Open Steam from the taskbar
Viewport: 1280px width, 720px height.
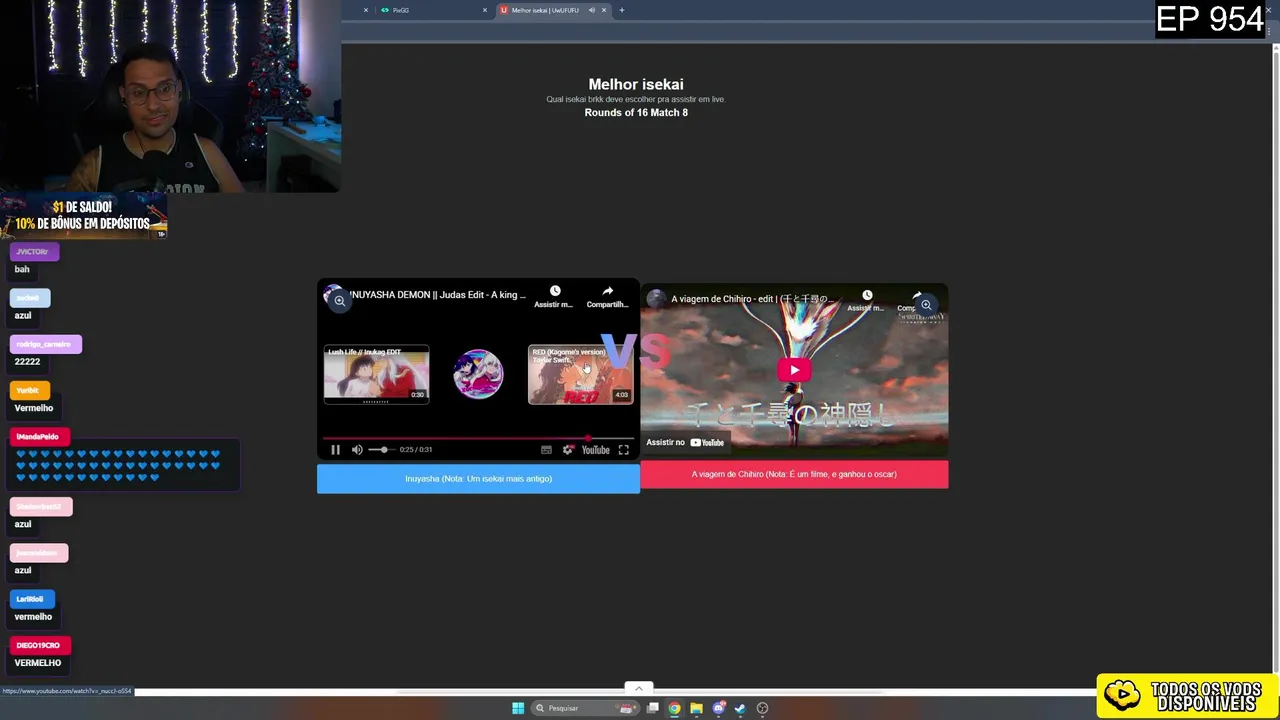740,708
